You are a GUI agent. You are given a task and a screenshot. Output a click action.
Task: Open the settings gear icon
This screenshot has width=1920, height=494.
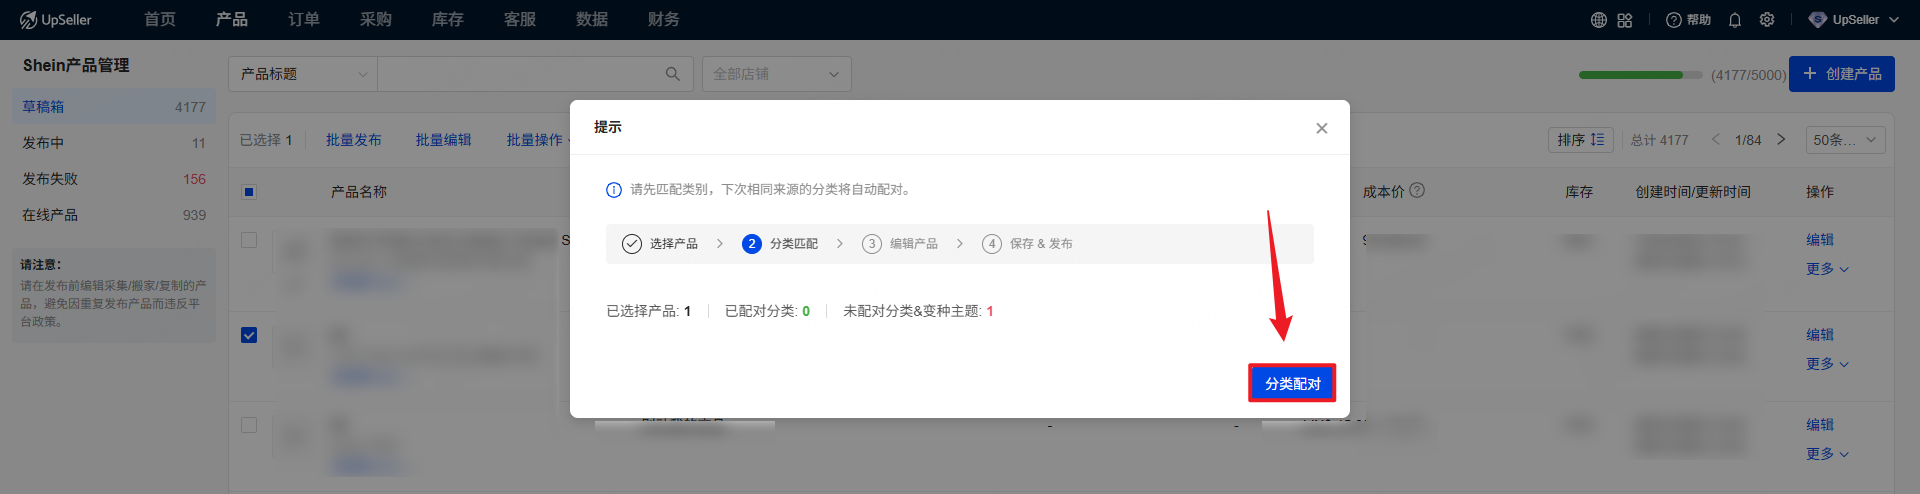pyautogui.click(x=1767, y=20)
